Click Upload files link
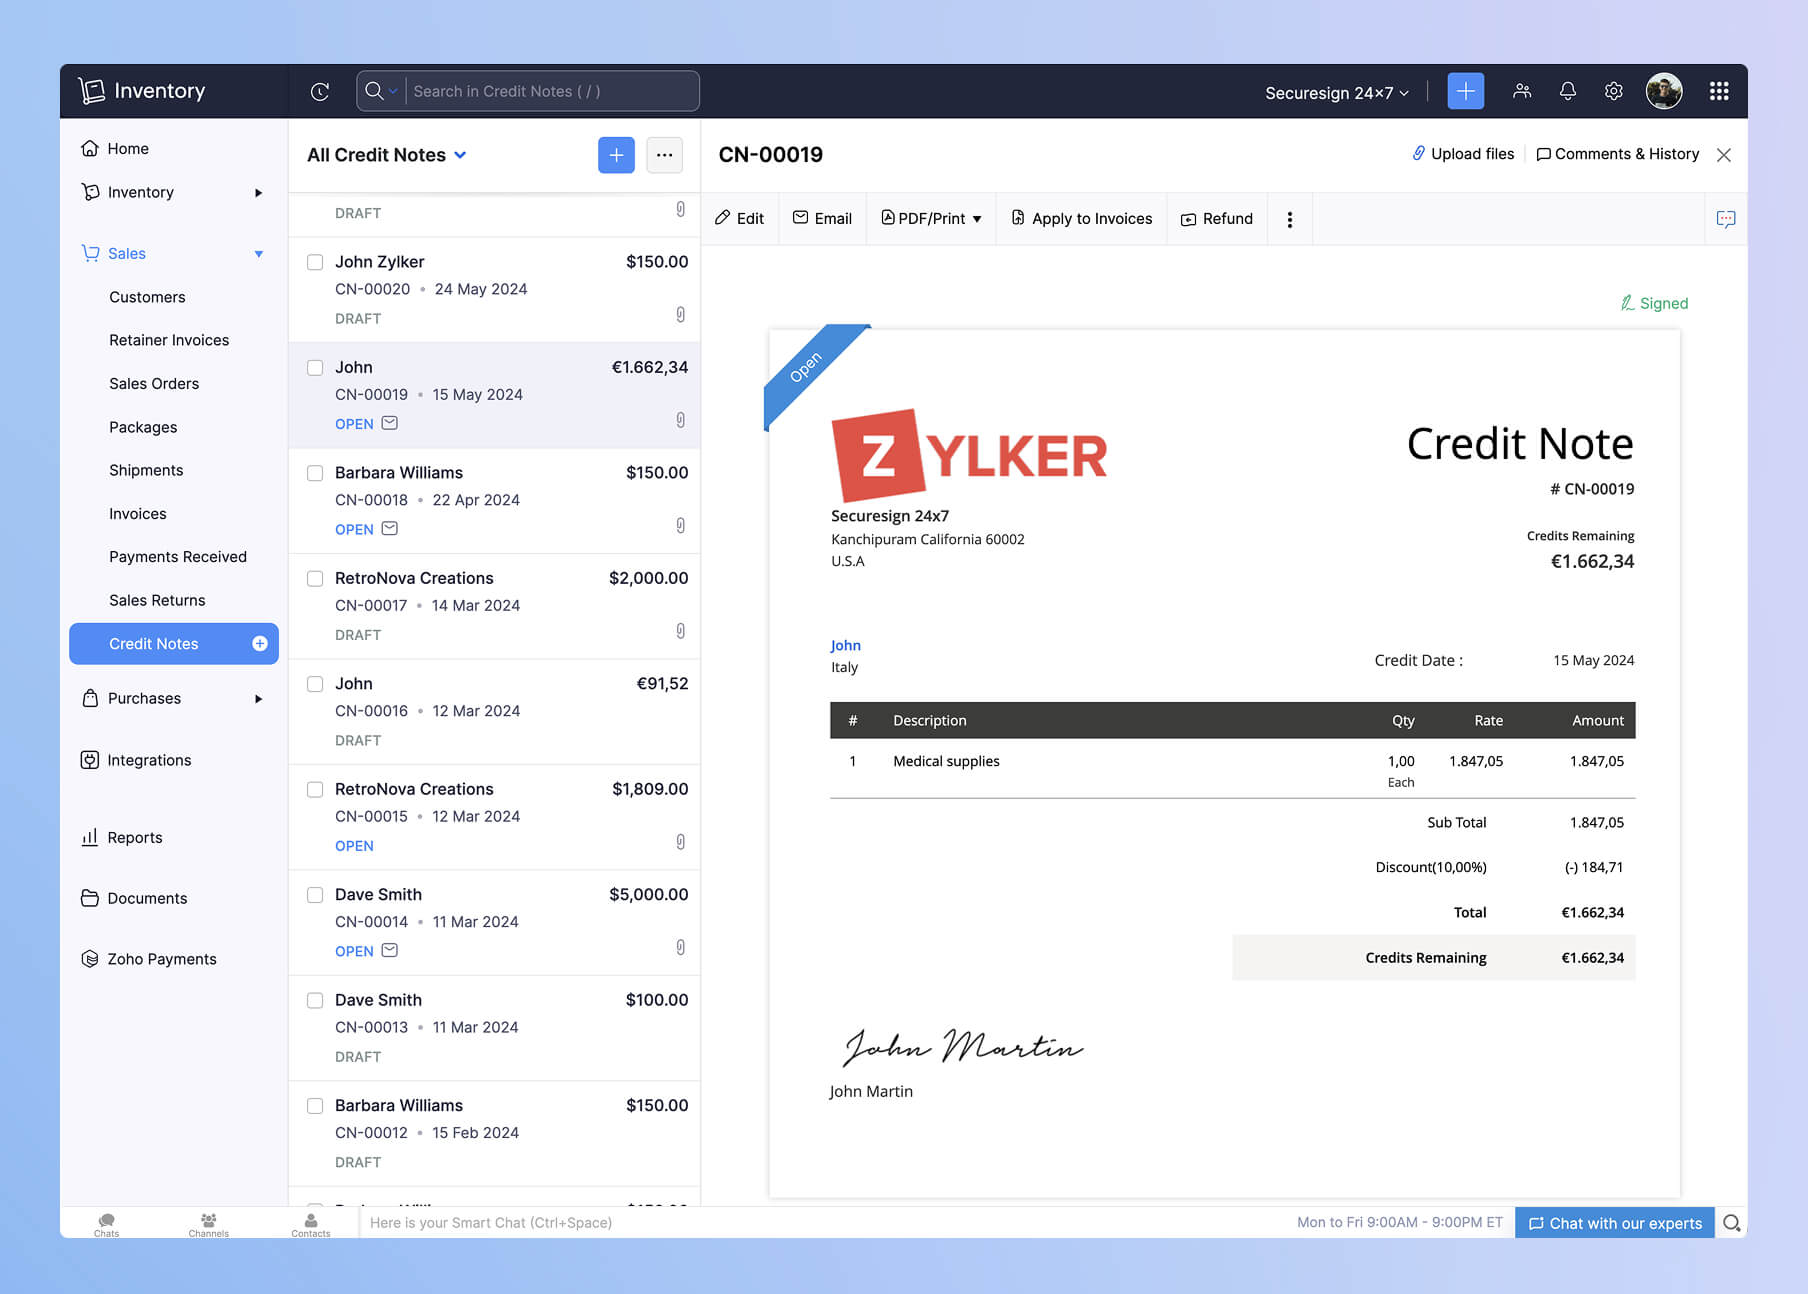Image resolution: width=1808 pixels, height=1294 pixels. point(1463,154)
